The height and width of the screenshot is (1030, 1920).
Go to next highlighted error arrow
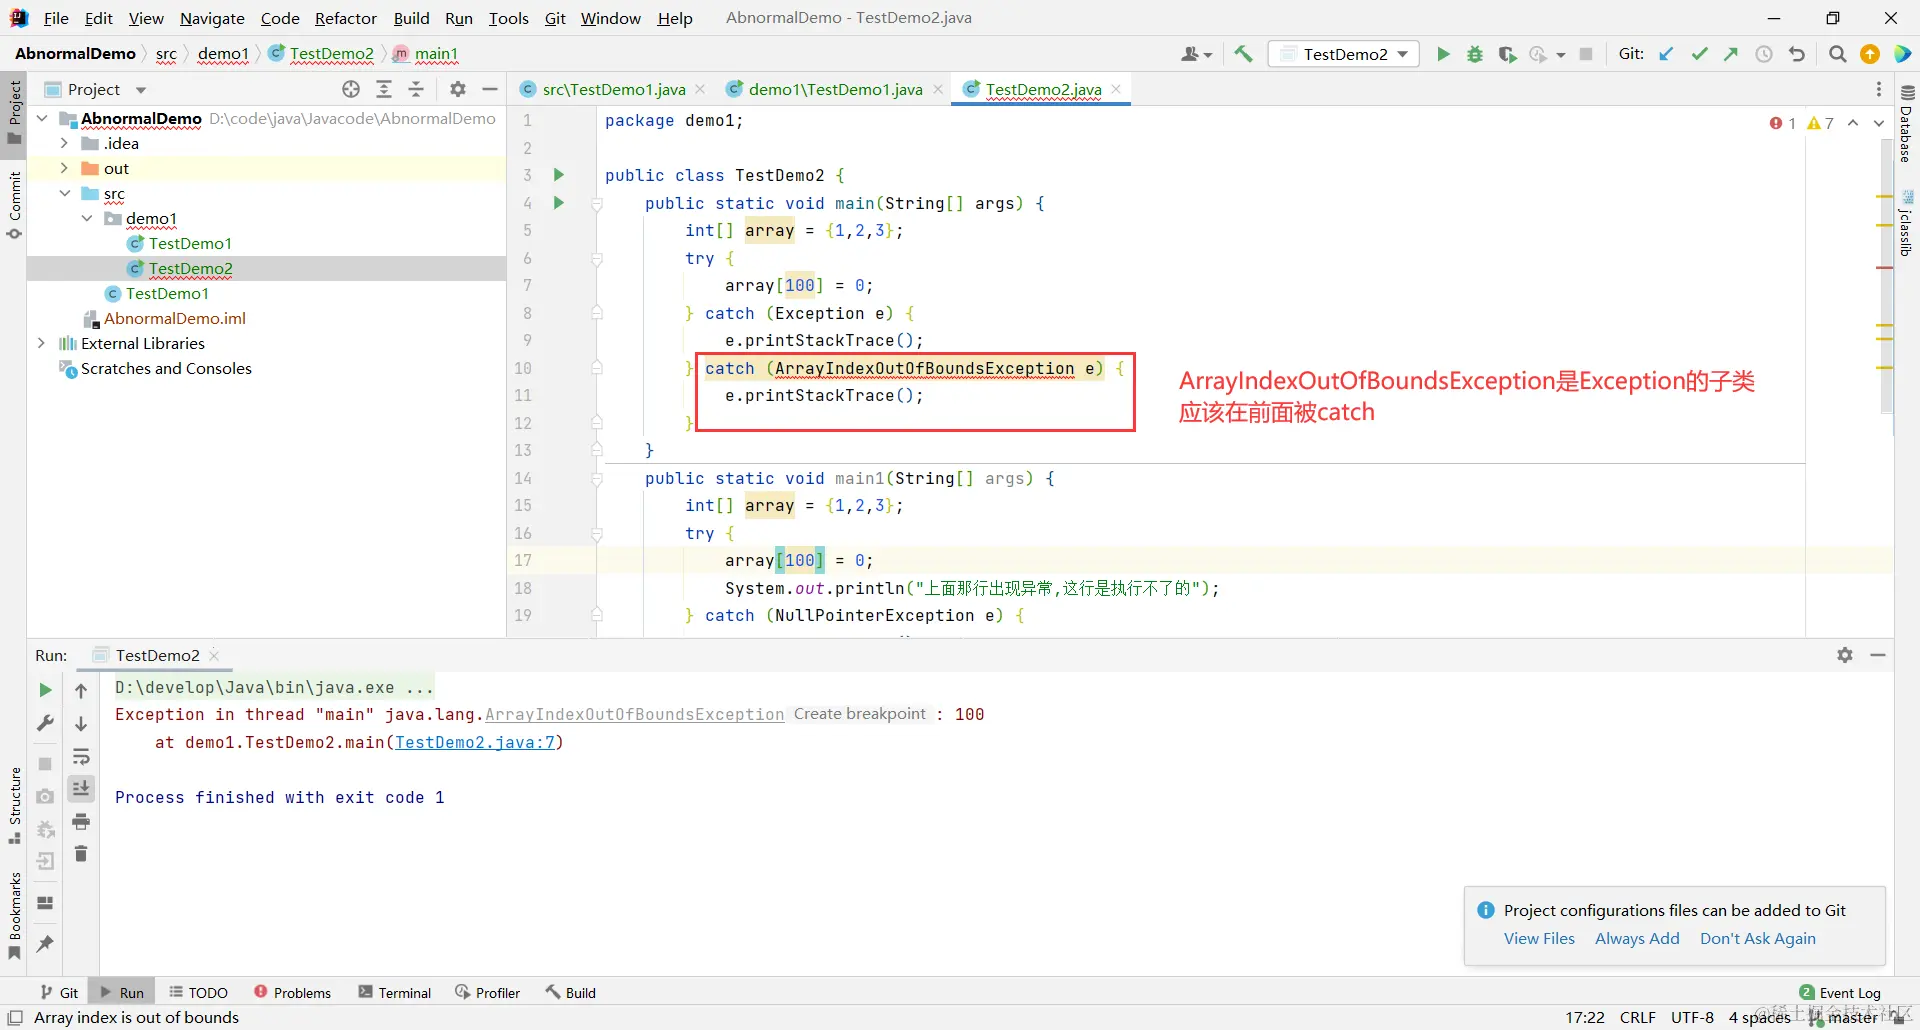coord(1879,123)
